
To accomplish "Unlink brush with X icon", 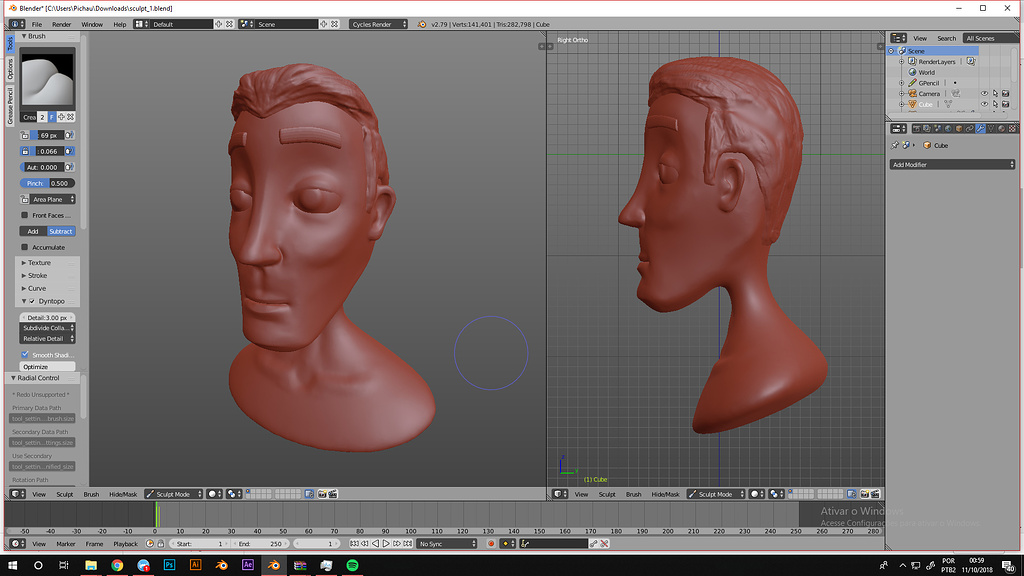I will 71,117.
